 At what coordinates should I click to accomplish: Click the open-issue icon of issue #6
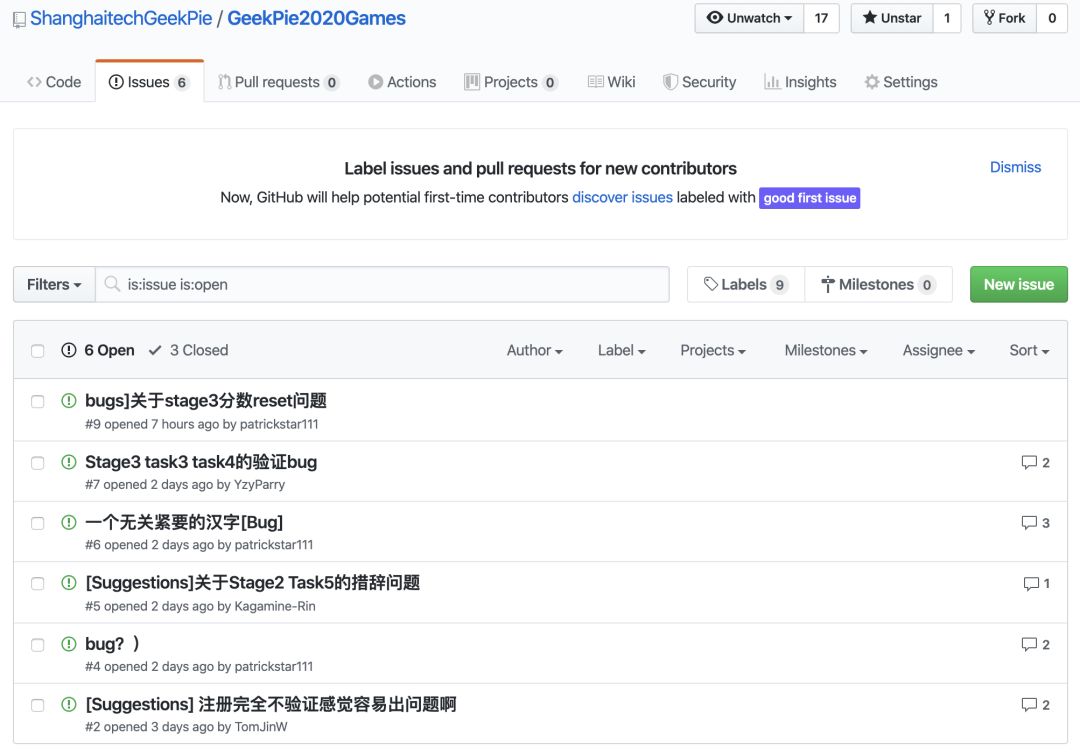[x=69, y=523]
